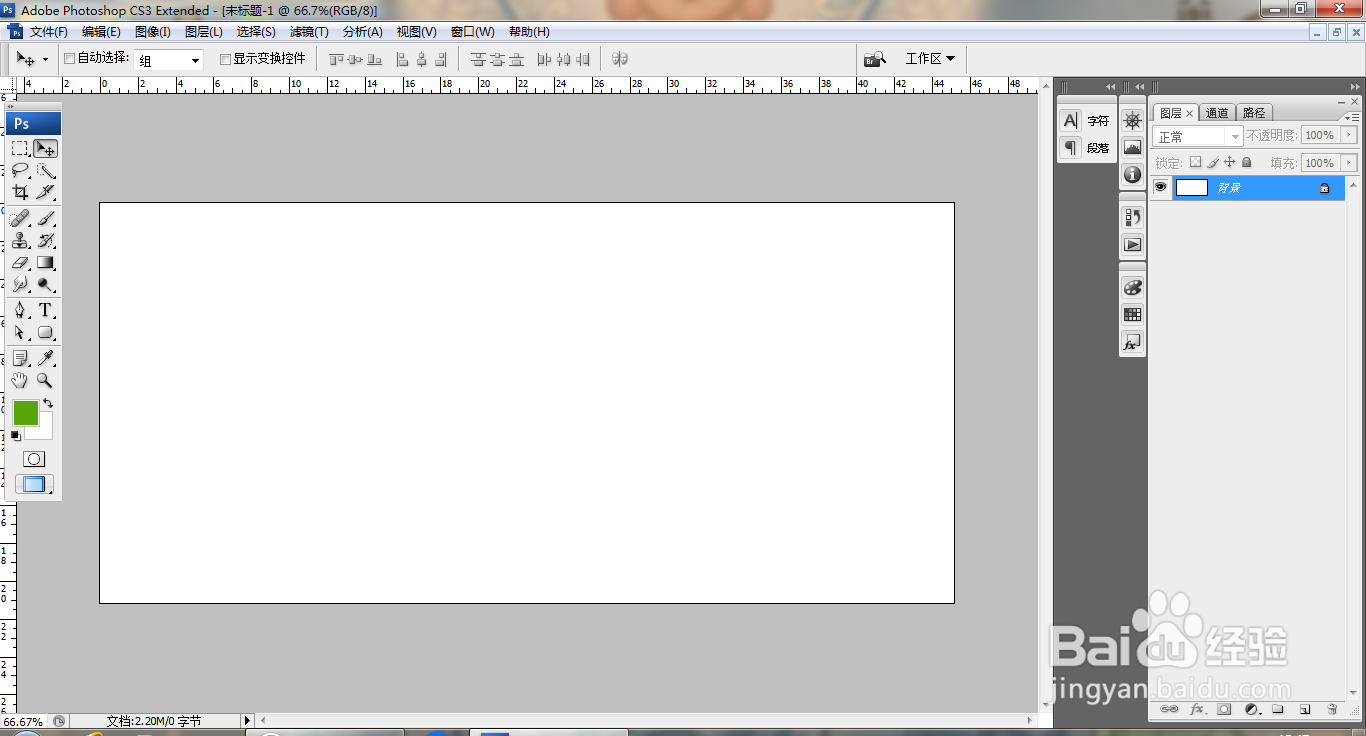This screenshot has height=736, width=1366.
Task: Open the 正常 blend mode dropdown
Action: pyautogui.click(x=1198, y=136)
